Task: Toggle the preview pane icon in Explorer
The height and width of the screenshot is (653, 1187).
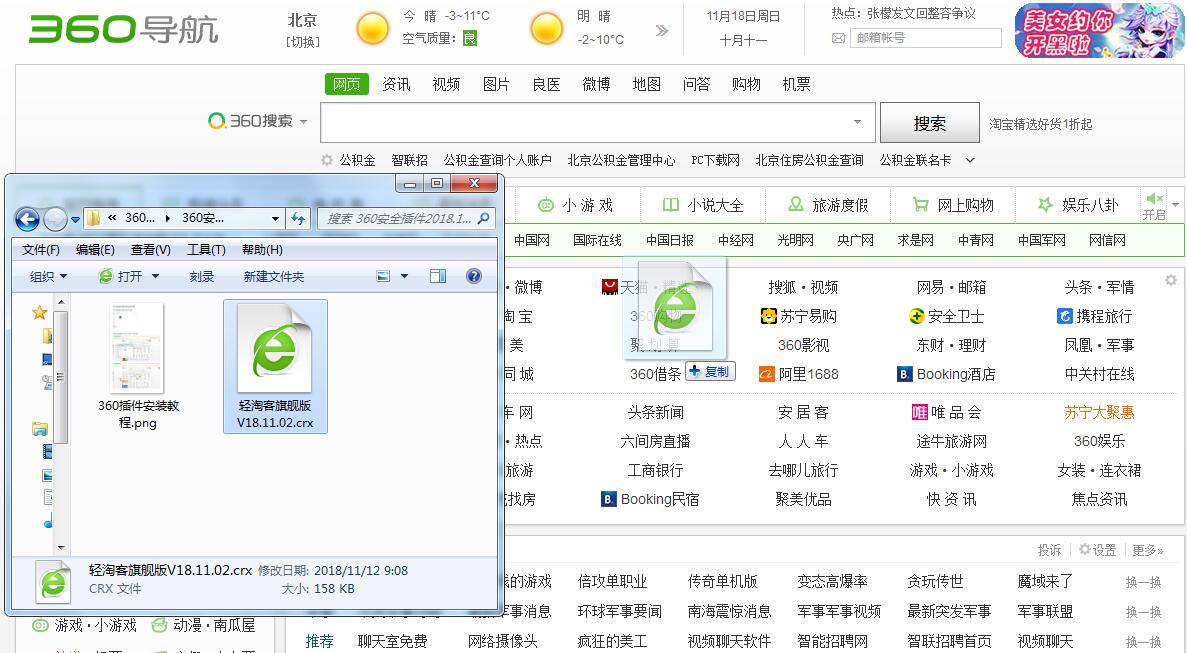Action: (438, 276)
